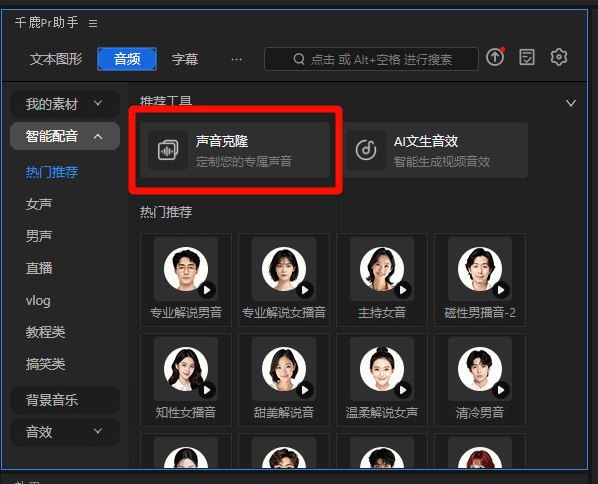Play the 知性女播音 voice preview
The height and width of the screenshot is (484, 598).
[207, 390]
